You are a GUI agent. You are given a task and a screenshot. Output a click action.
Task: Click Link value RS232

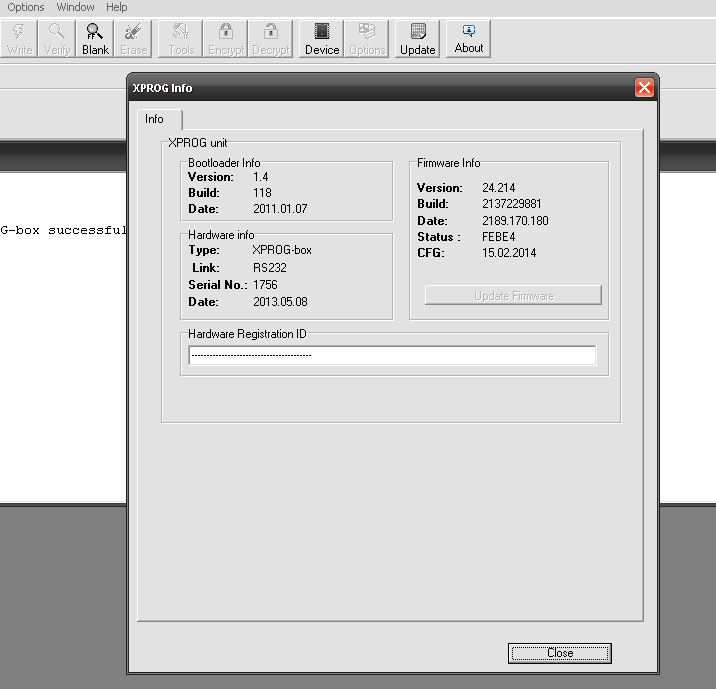[x=269, y=268]
